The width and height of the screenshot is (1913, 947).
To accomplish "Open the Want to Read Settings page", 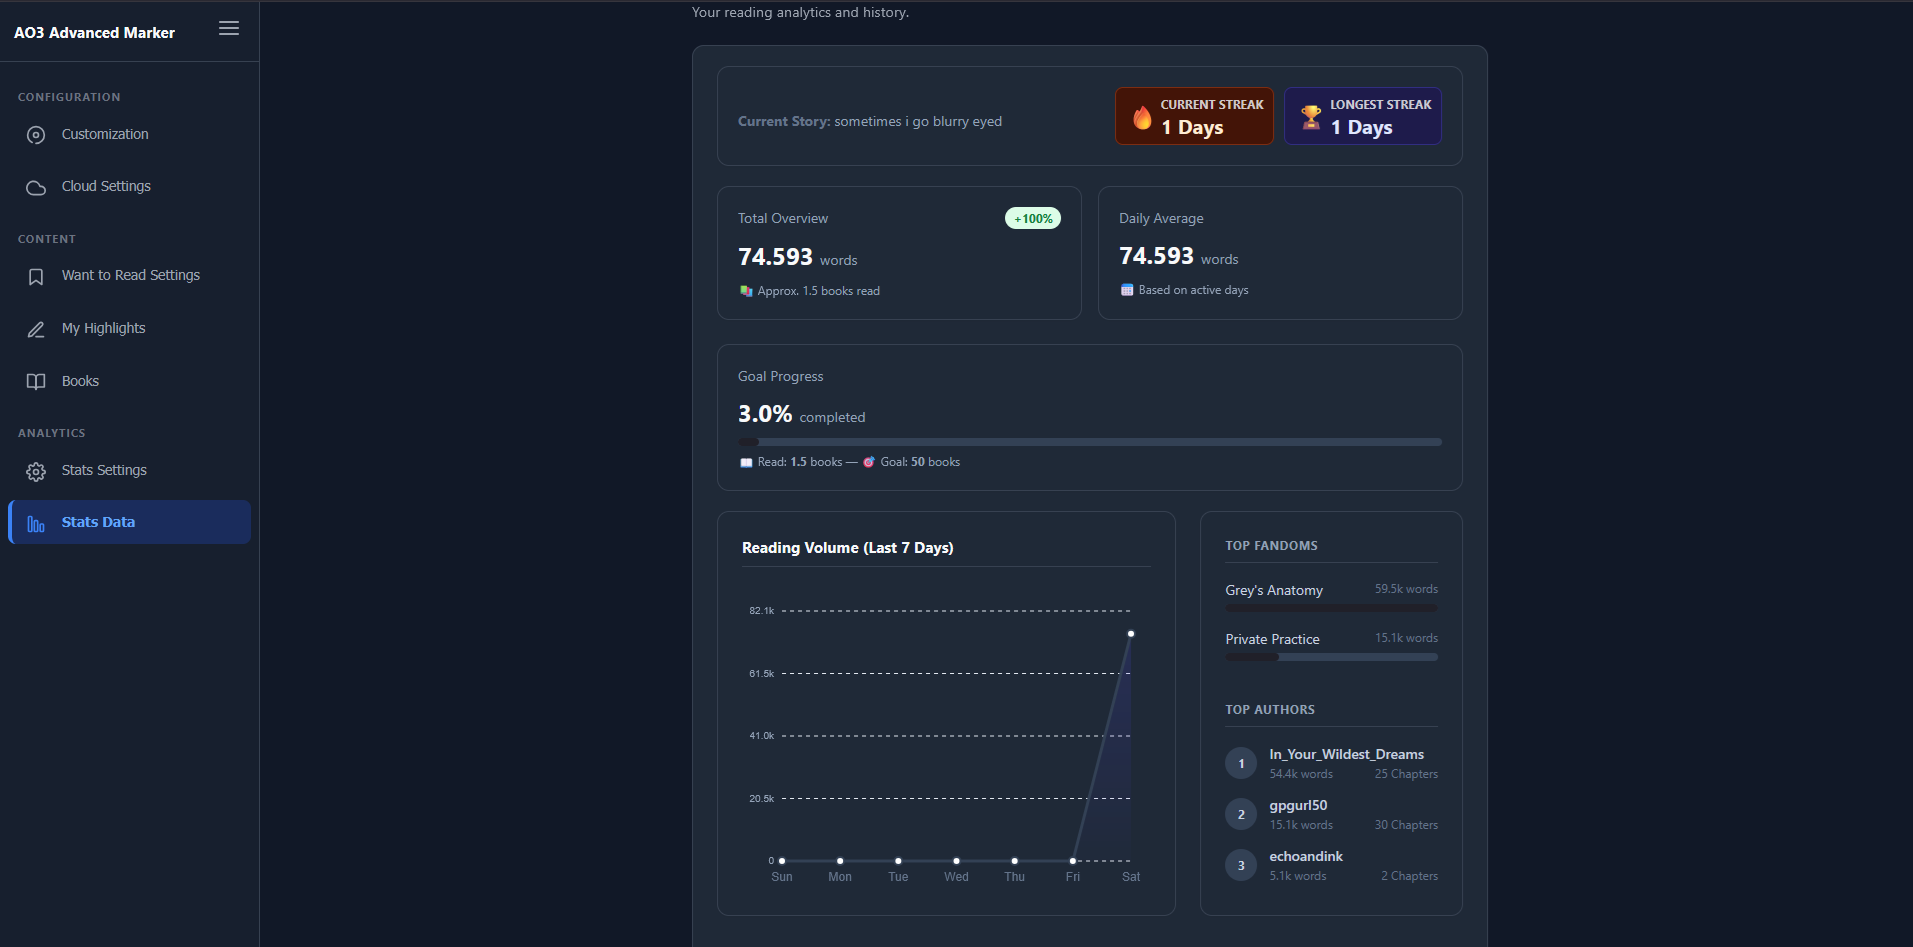I will [x=129, y=276].
